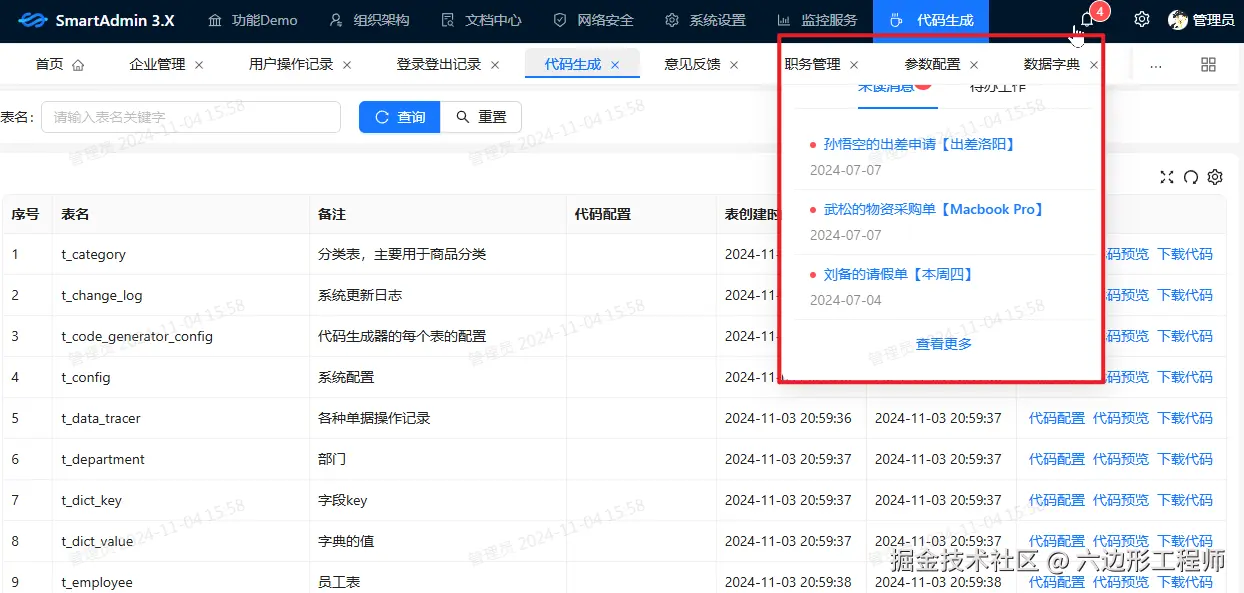Click 代码配置 for t_data_tracer row
The height and width of the screenshot is (593, 1244).
pyautogui.click(x=1057, y=418)
